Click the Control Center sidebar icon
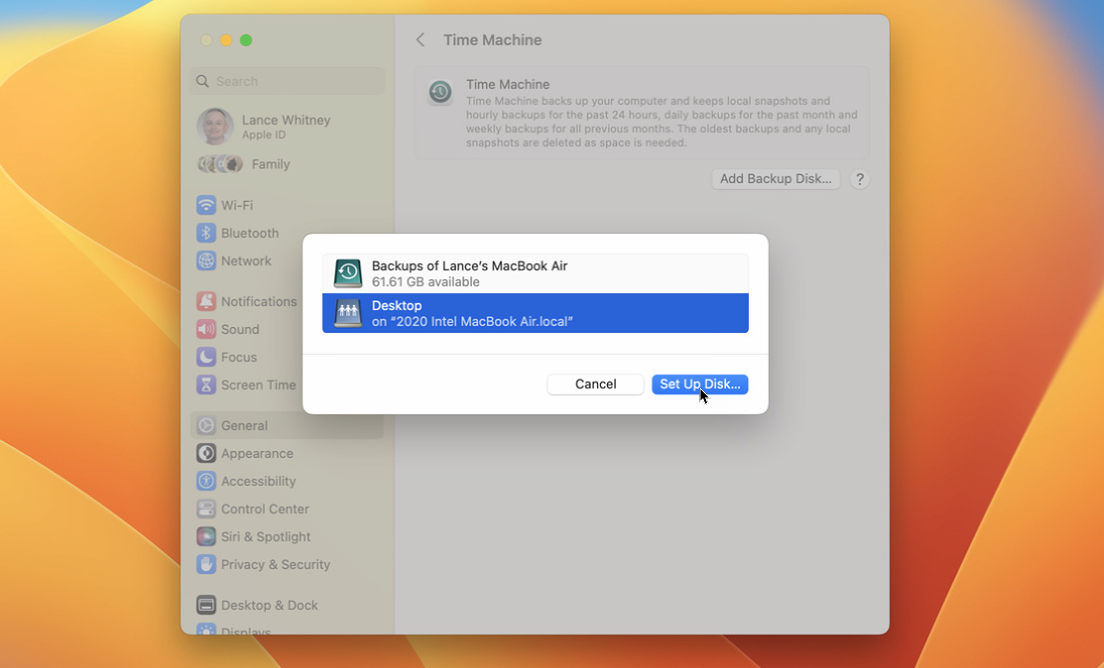 (207, 509)
